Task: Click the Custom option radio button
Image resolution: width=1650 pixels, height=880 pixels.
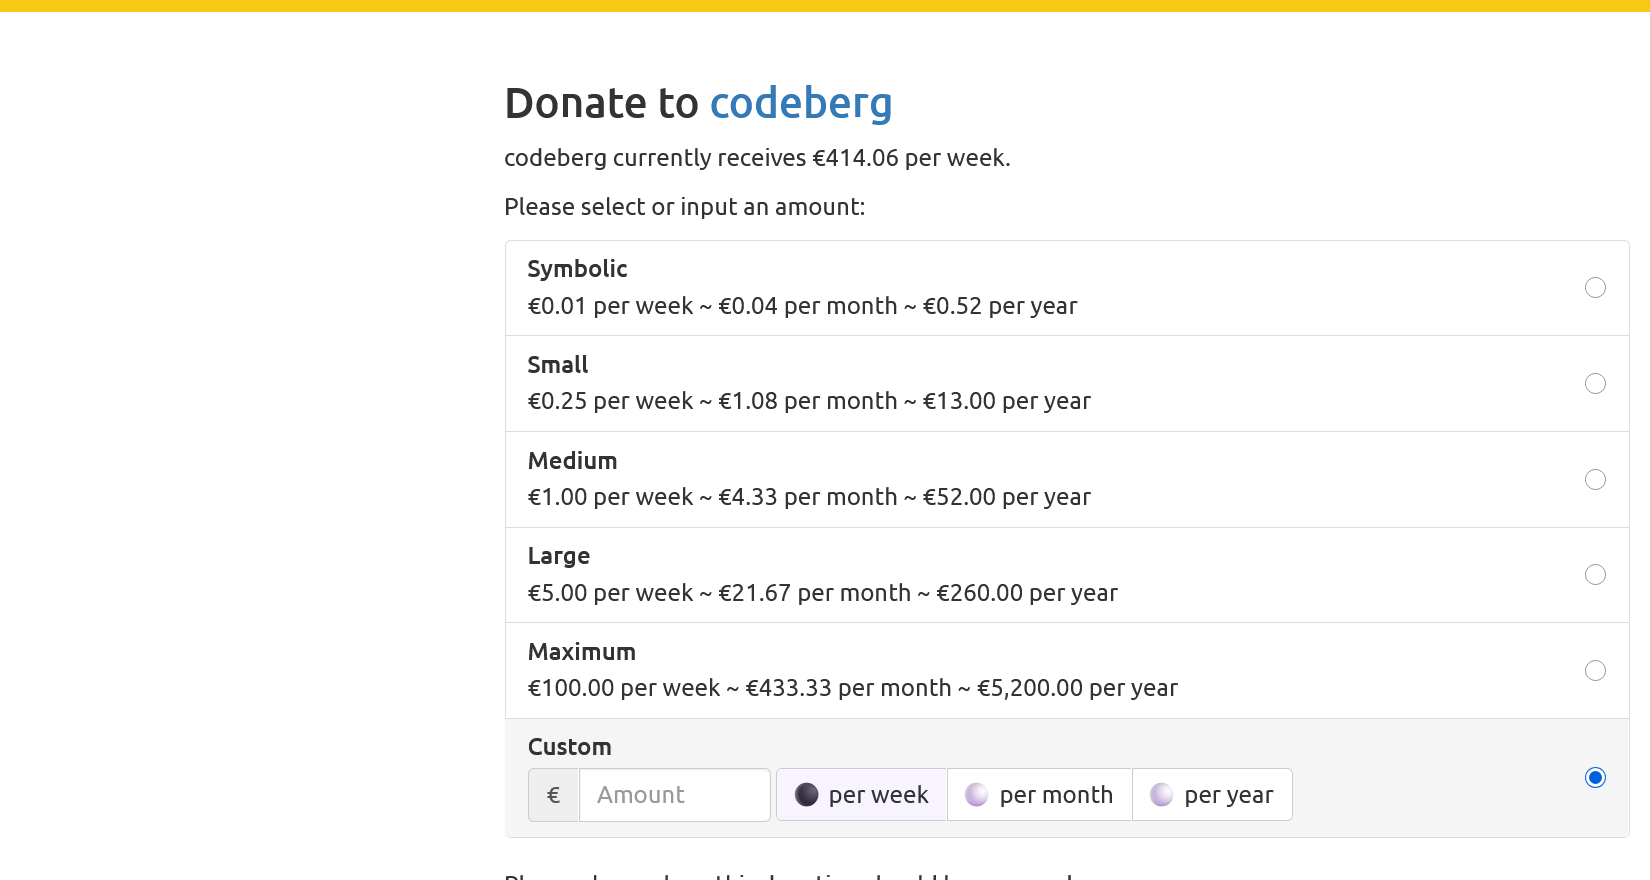Action: click(1595, 778)
